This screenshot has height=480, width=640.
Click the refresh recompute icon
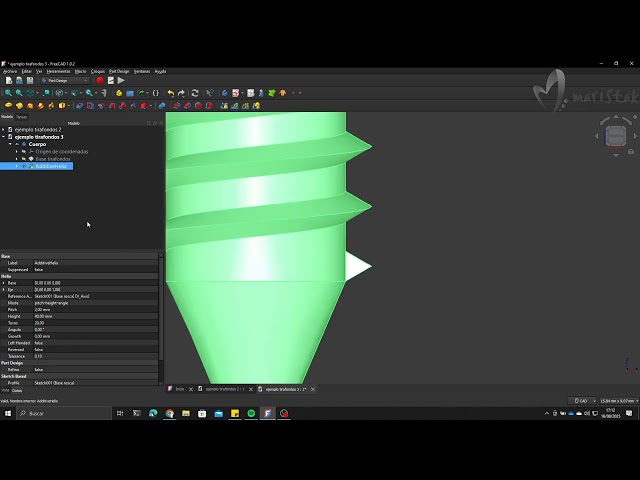[x=195, y=93]
